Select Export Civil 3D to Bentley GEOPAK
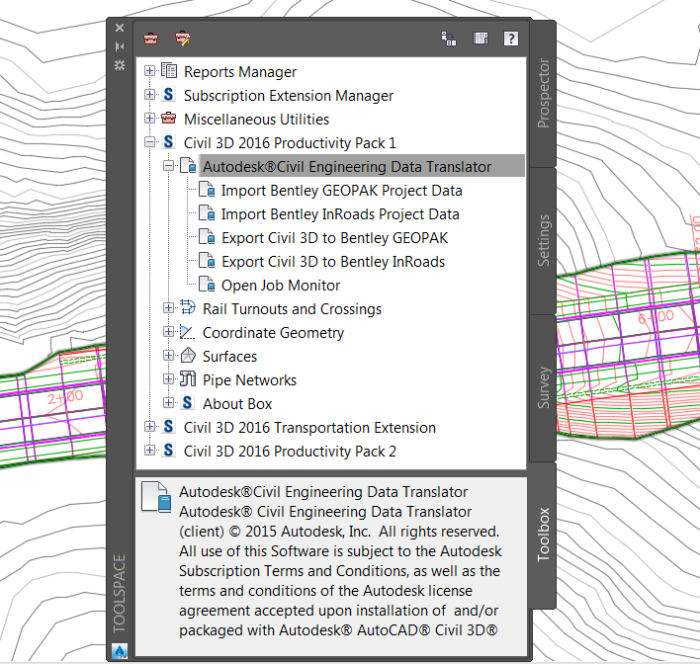The width and height of the screenshot is (700, 664). point(334,238)
